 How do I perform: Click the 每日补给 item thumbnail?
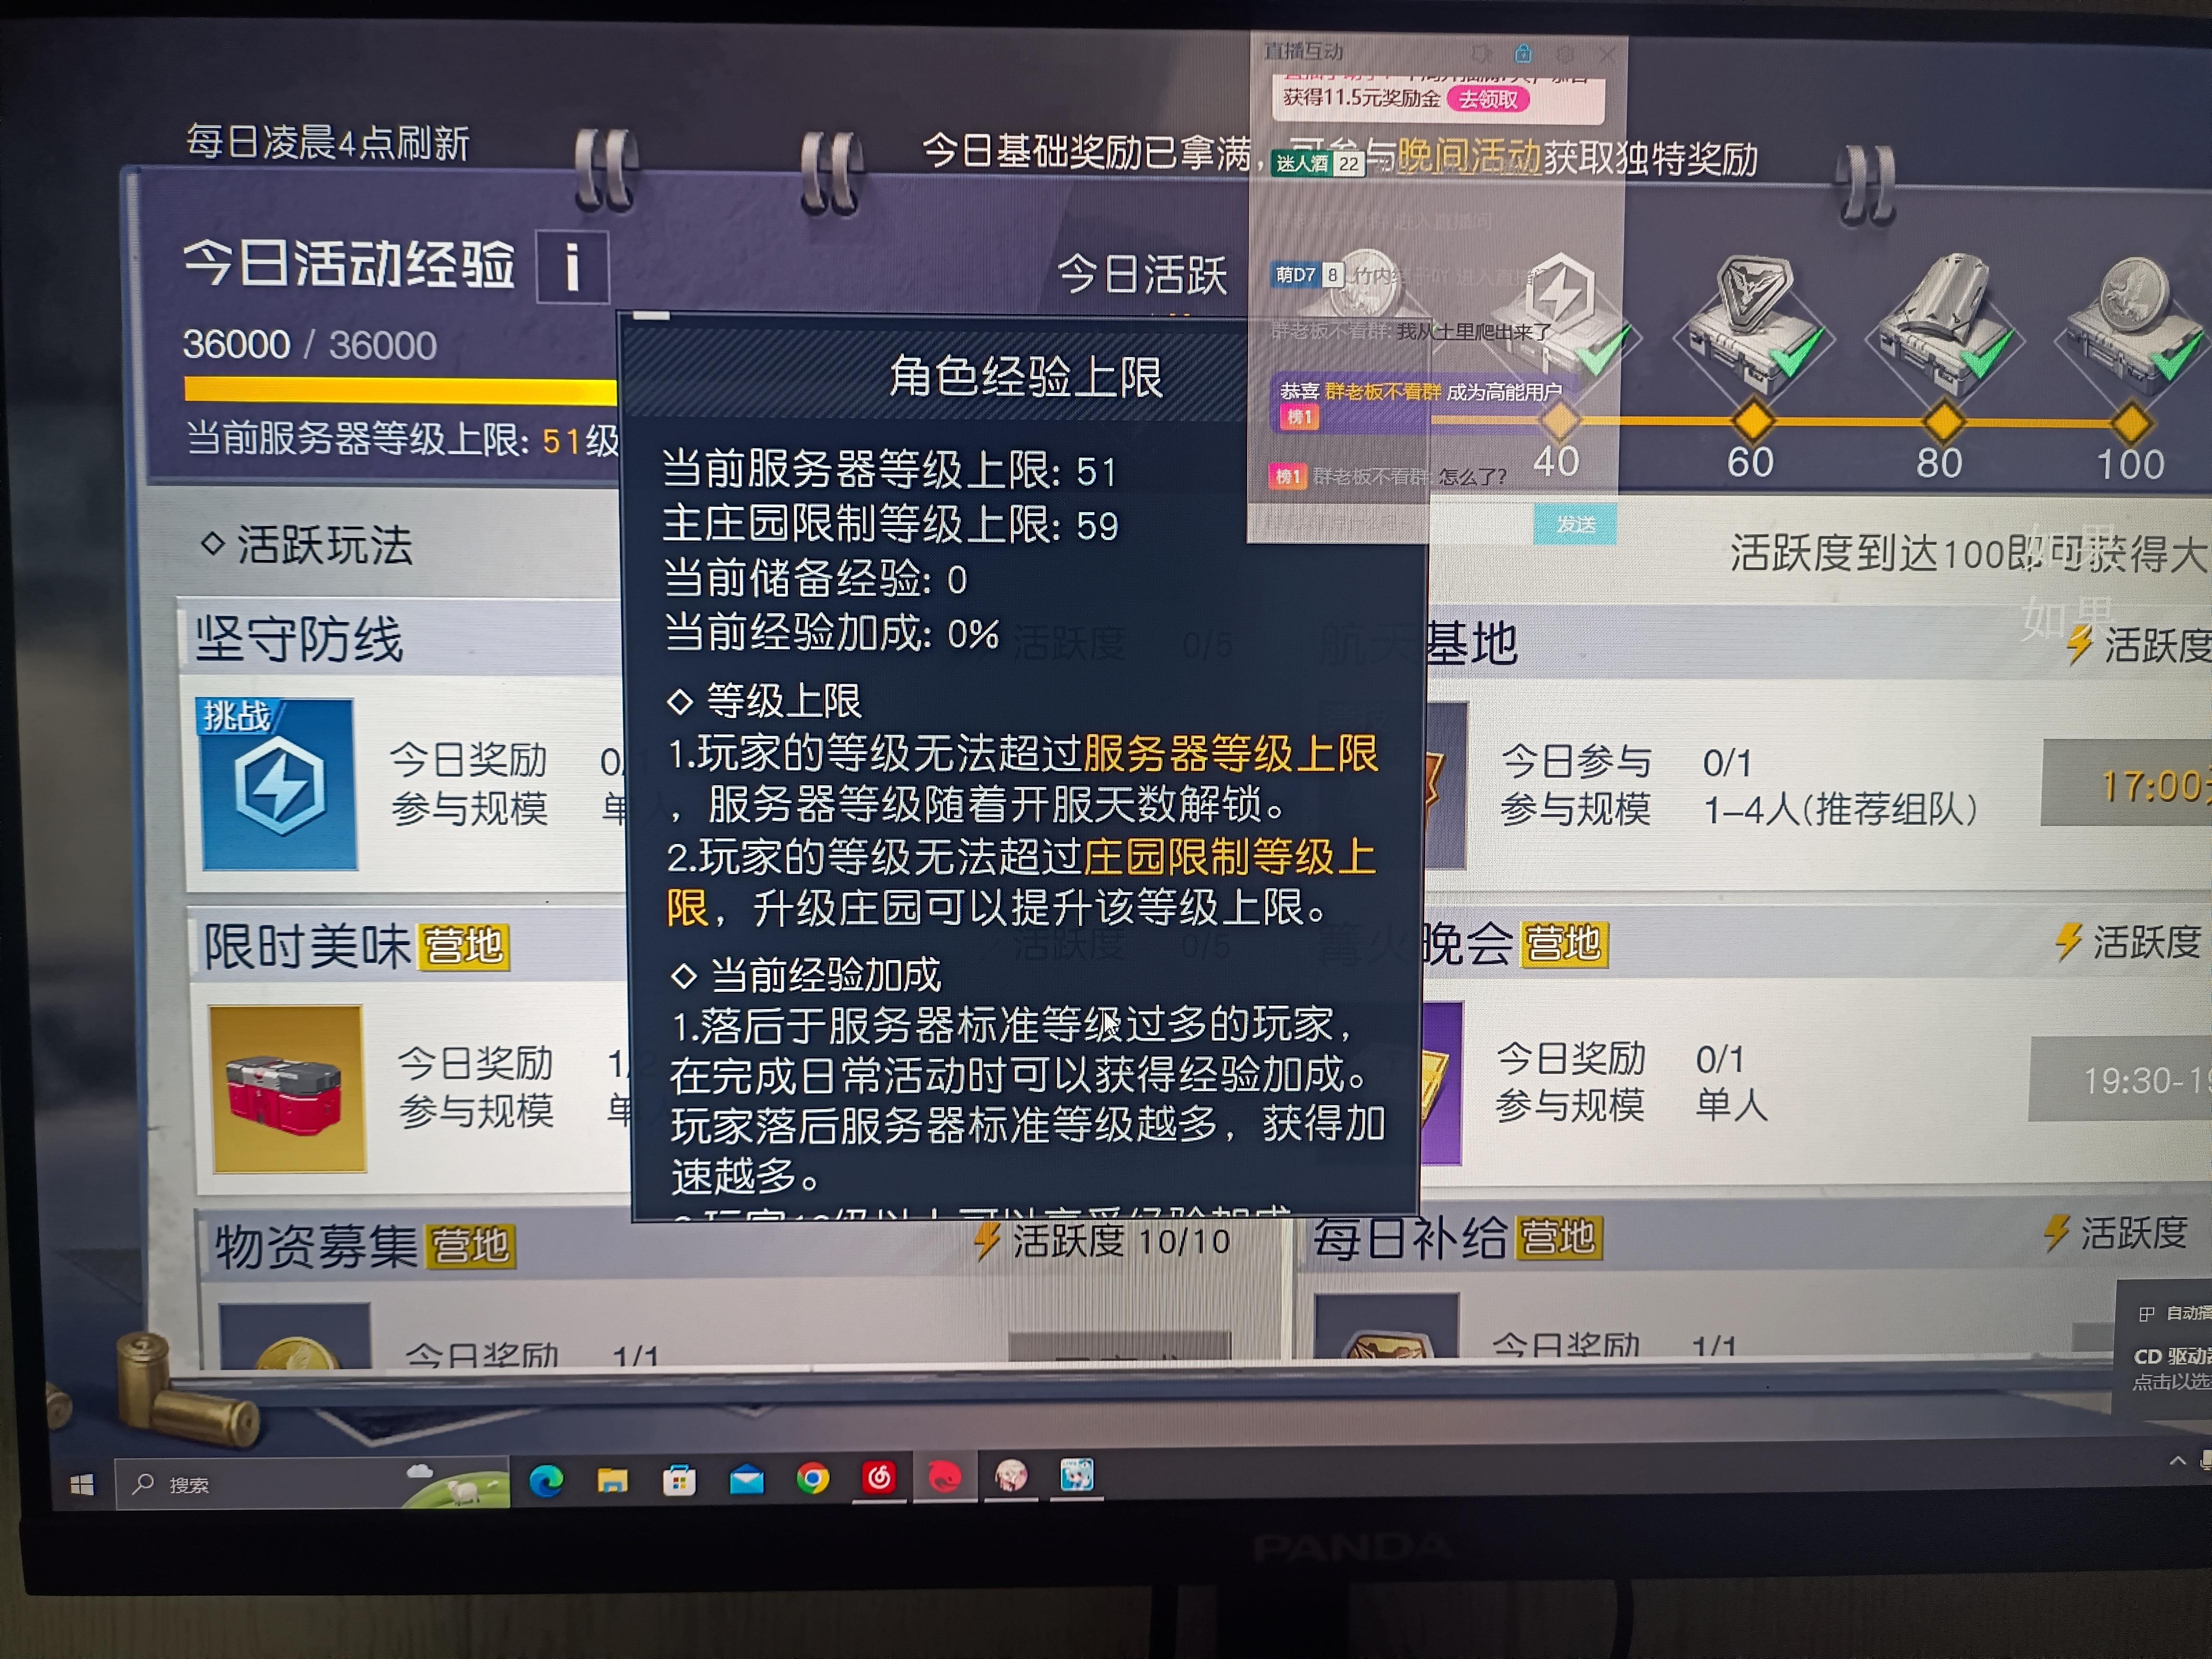(1386, 1326)
